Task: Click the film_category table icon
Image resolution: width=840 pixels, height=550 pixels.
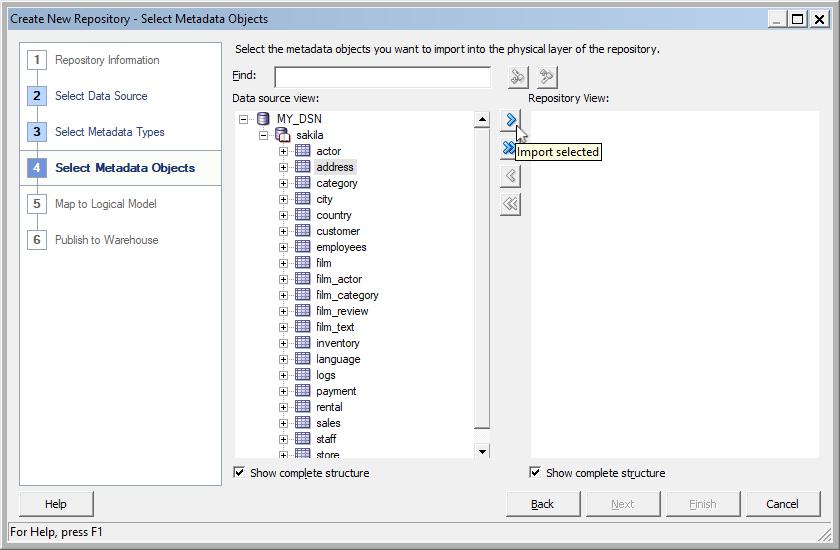Action: pos(303,295)
